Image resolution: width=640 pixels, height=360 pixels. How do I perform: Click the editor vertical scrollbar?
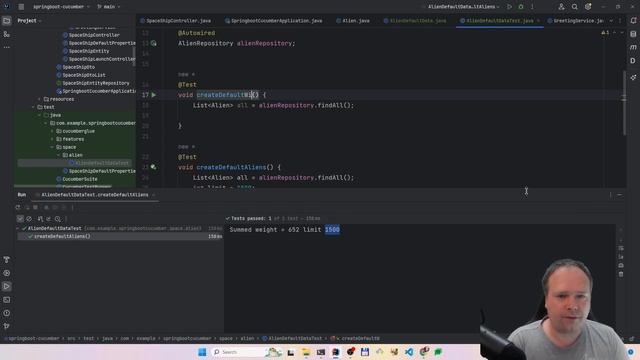coord(624,103)
